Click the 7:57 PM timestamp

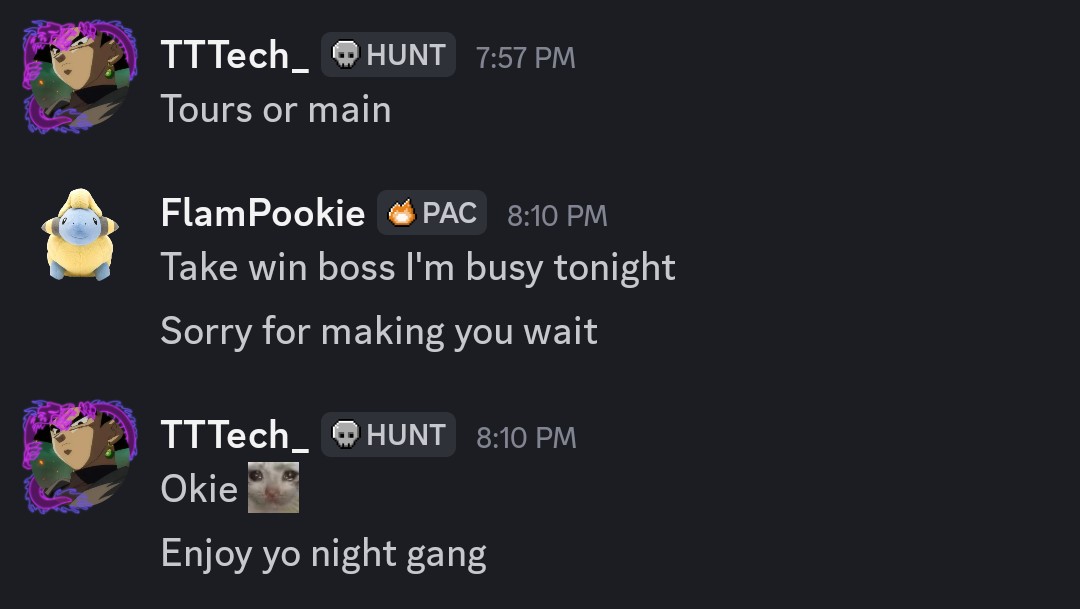click(x=525, y=58)
